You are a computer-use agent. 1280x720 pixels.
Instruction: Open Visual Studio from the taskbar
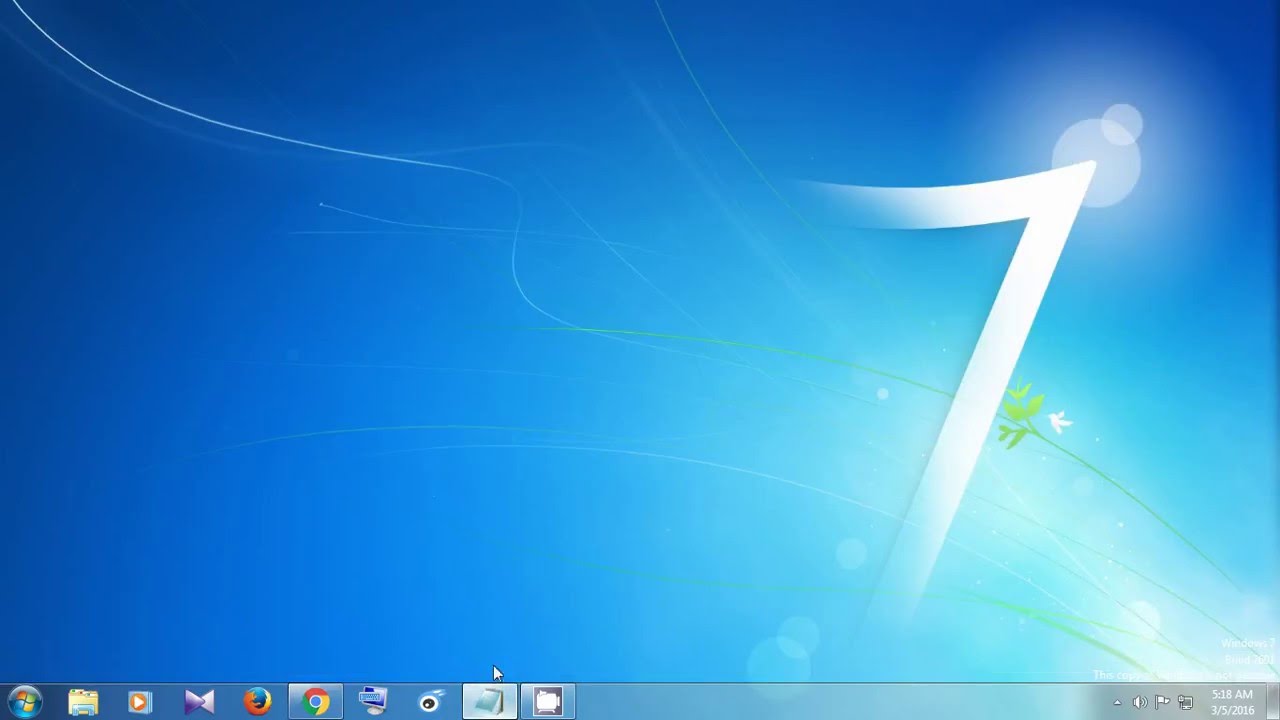tap(199, 702)
